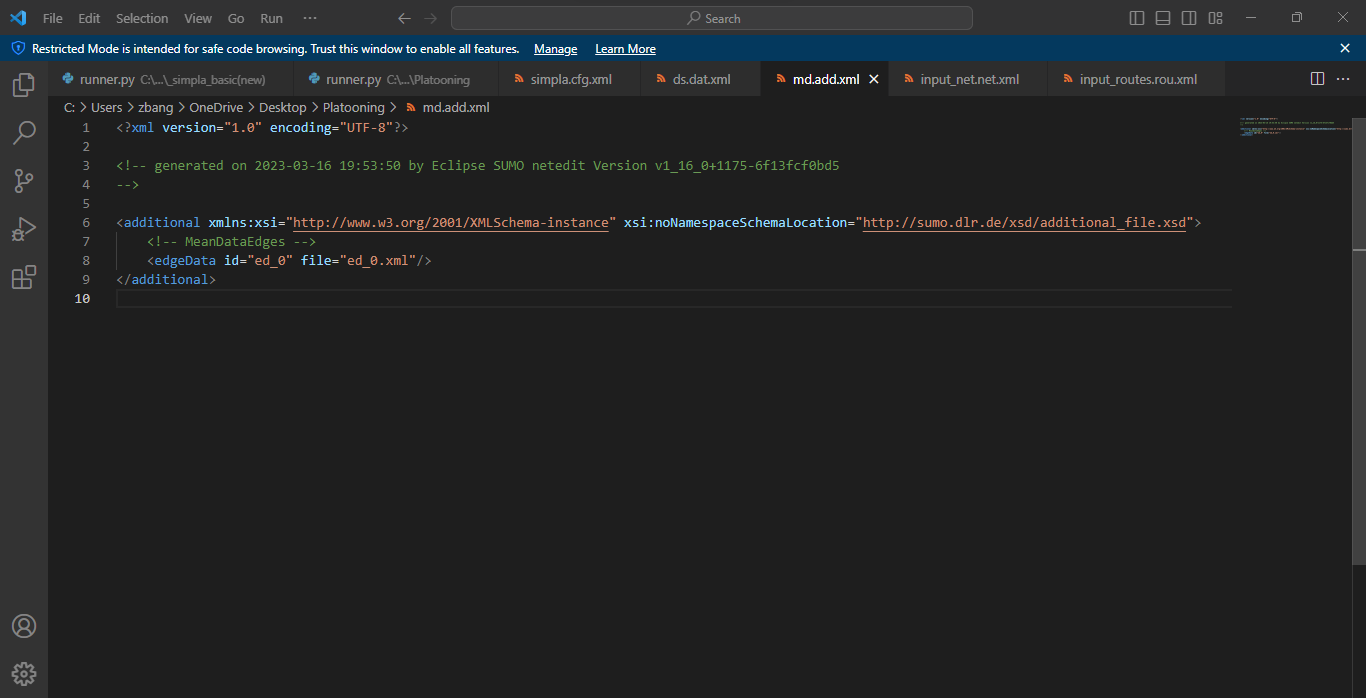The image size is (1366, 698).
Task: Toggle the Panel layout button
Action: [1163, 18]
